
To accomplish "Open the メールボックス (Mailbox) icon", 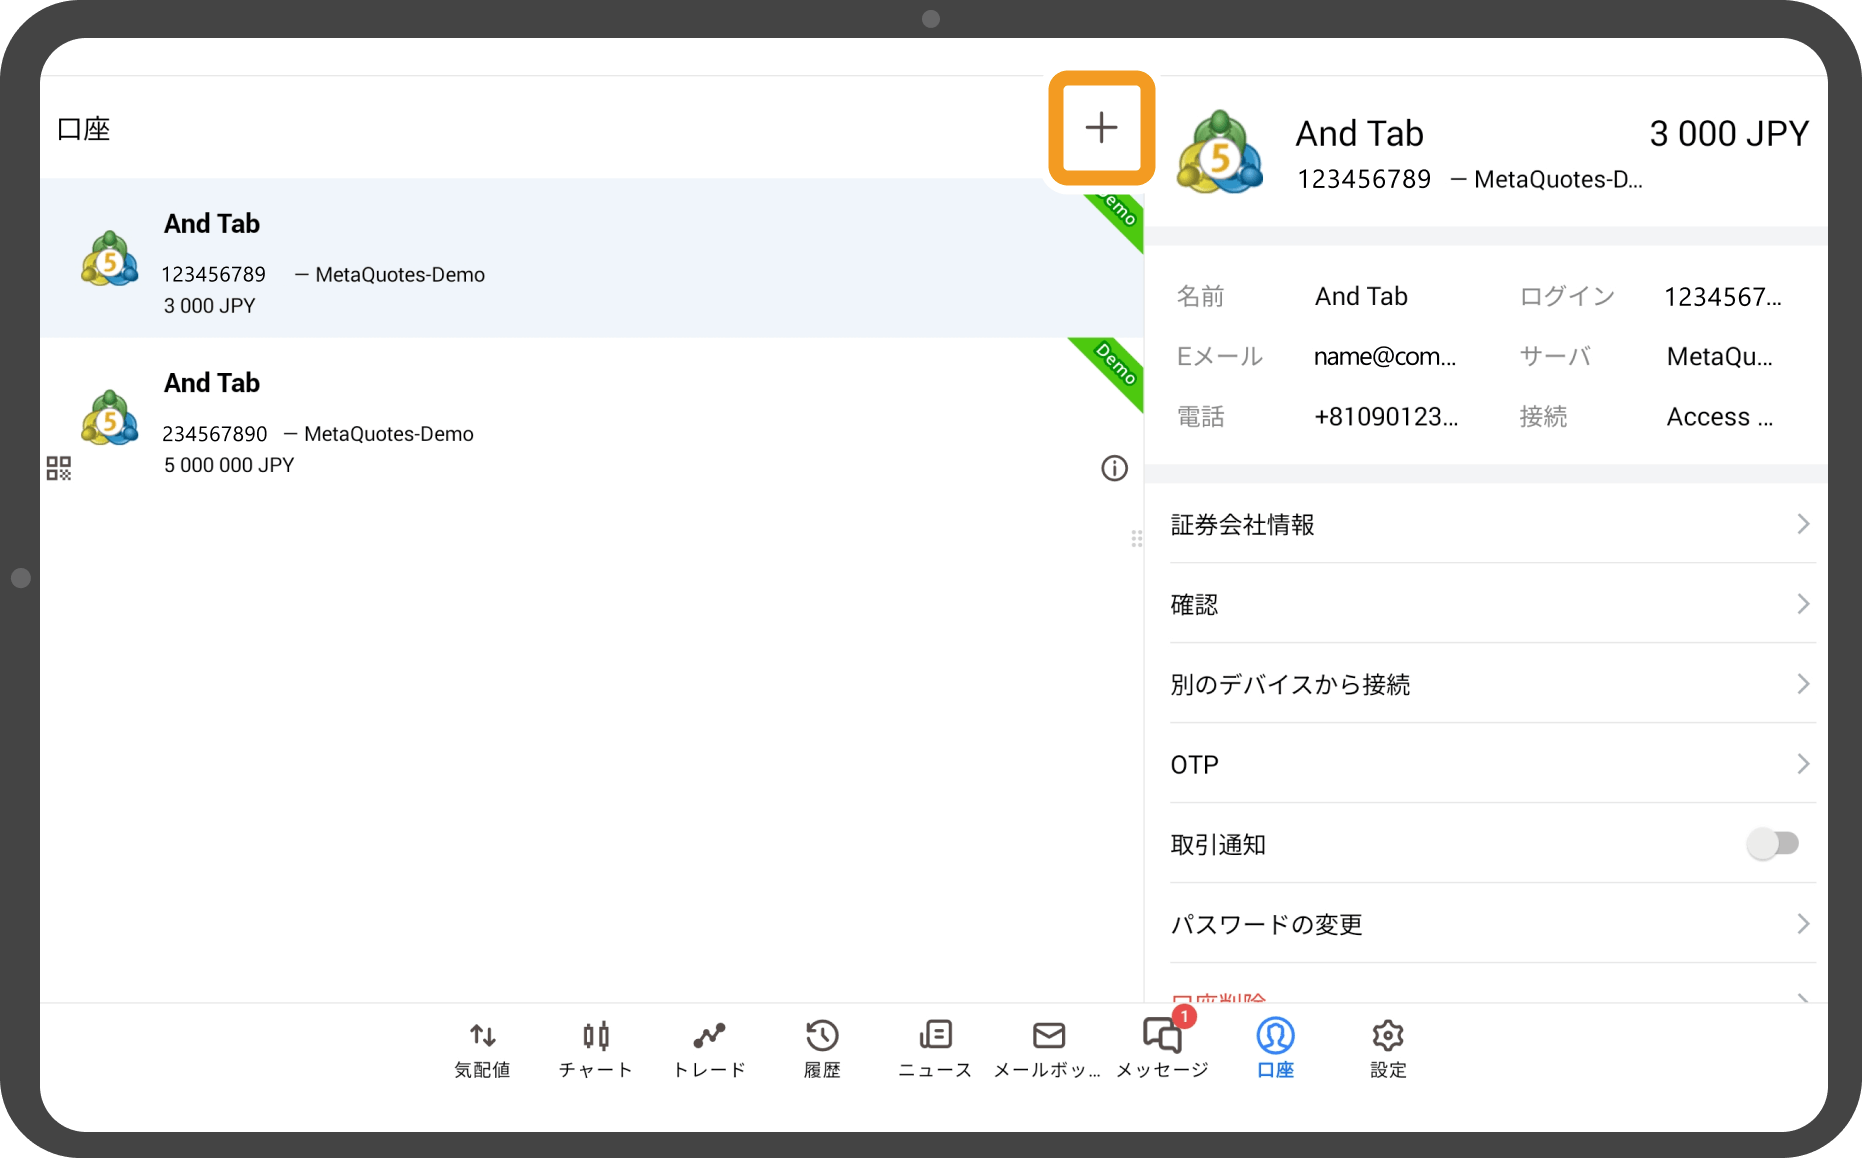I will (x=1047, y=1046).
